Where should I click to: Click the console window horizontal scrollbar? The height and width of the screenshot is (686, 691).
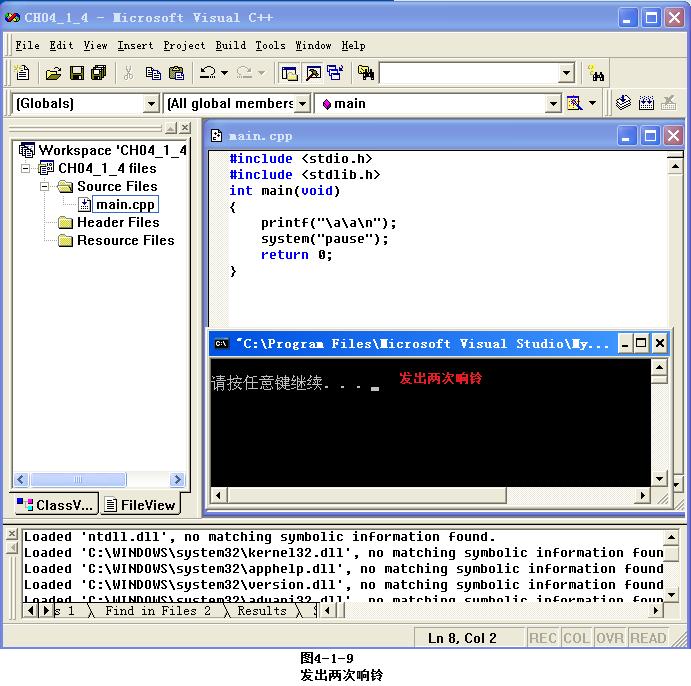(367, 495)
